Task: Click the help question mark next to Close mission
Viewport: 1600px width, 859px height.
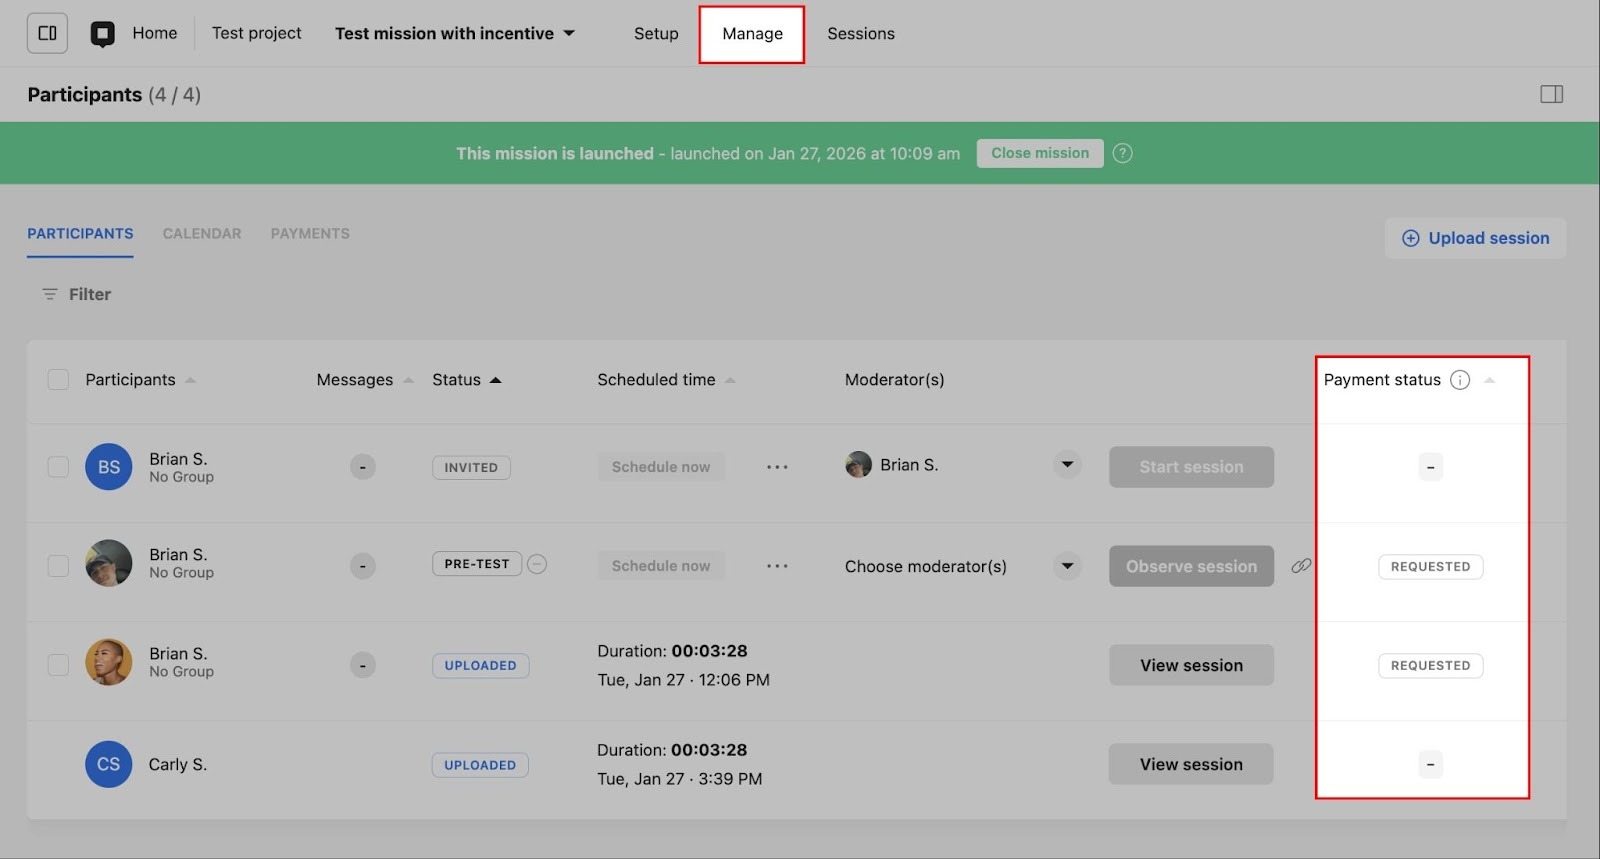Action: 1123,153
